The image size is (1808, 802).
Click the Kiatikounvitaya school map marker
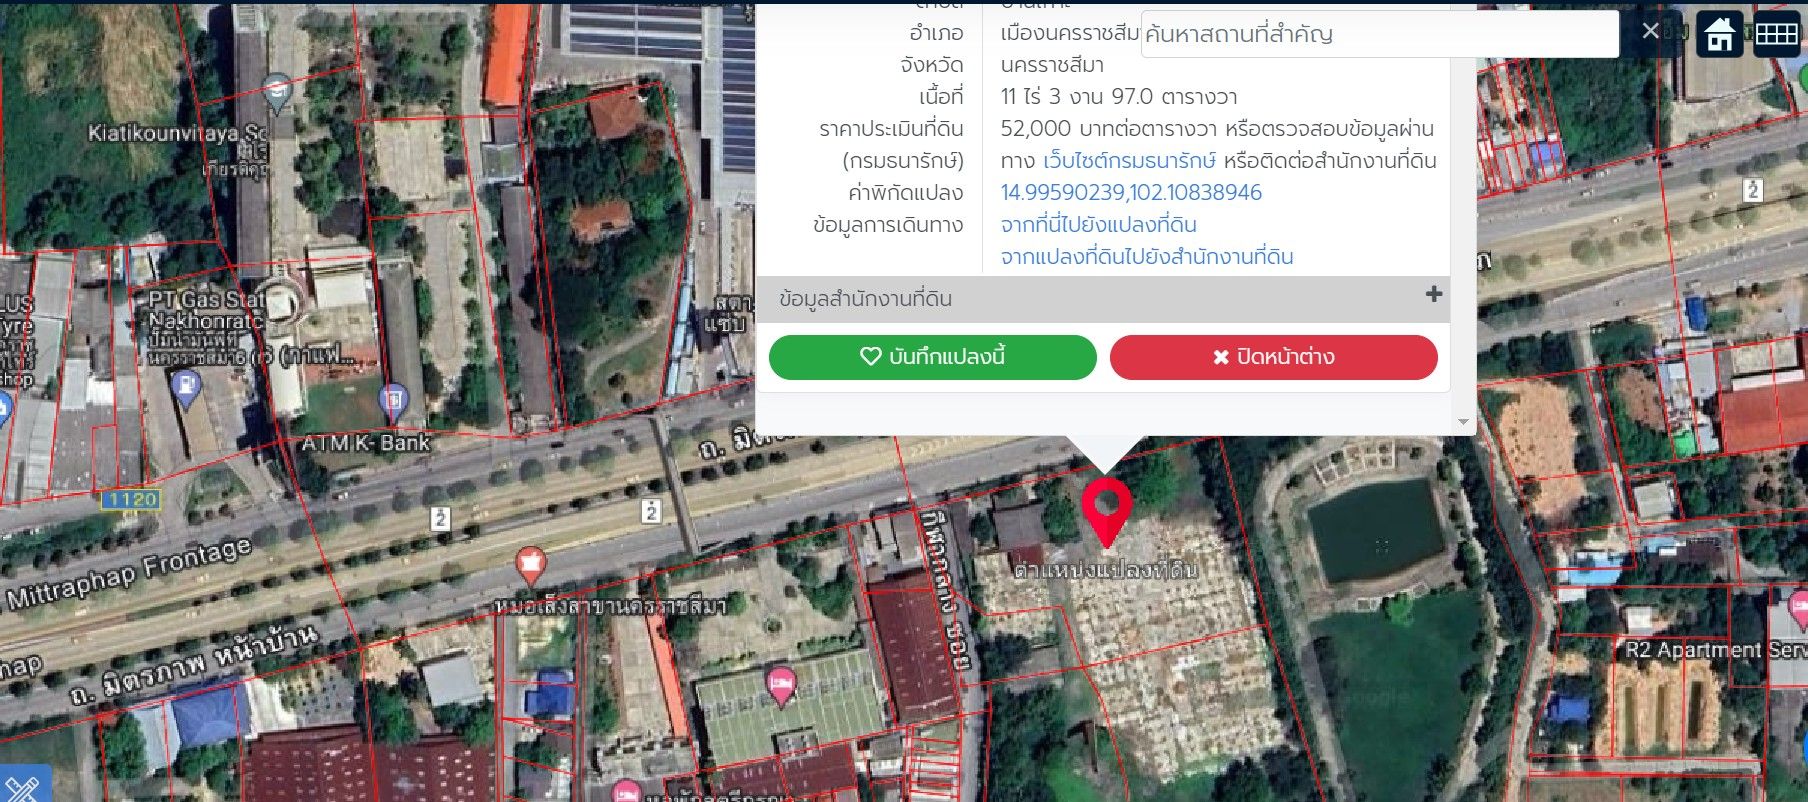277,93
